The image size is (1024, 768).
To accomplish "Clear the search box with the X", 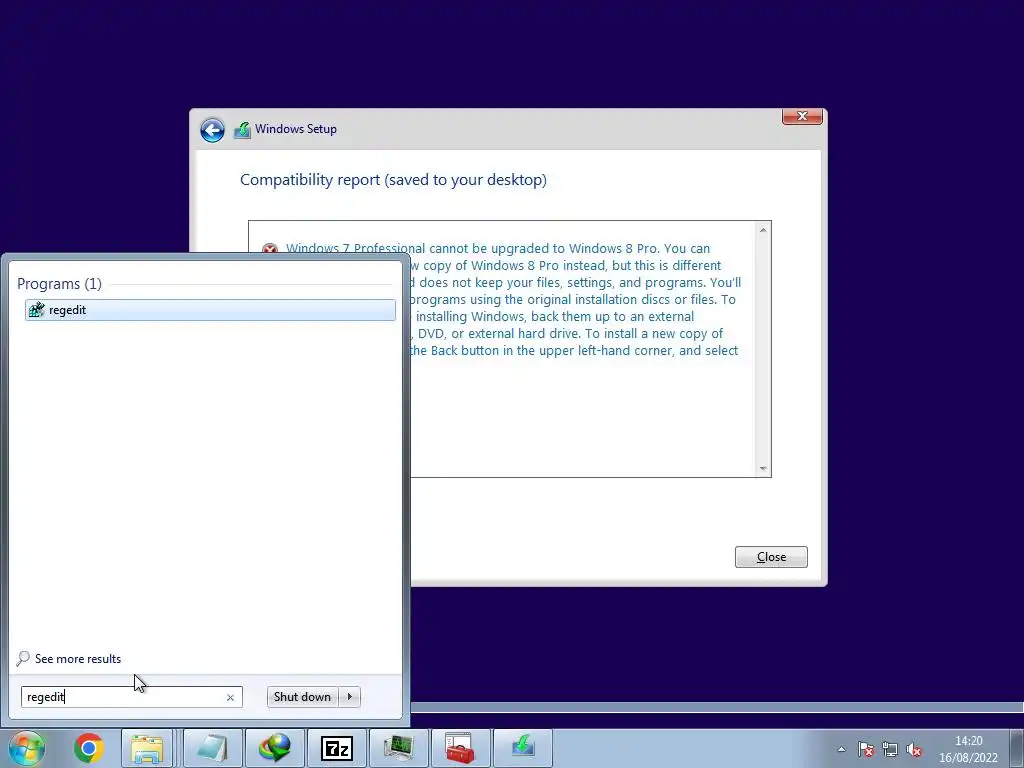I will click(230, 697).
